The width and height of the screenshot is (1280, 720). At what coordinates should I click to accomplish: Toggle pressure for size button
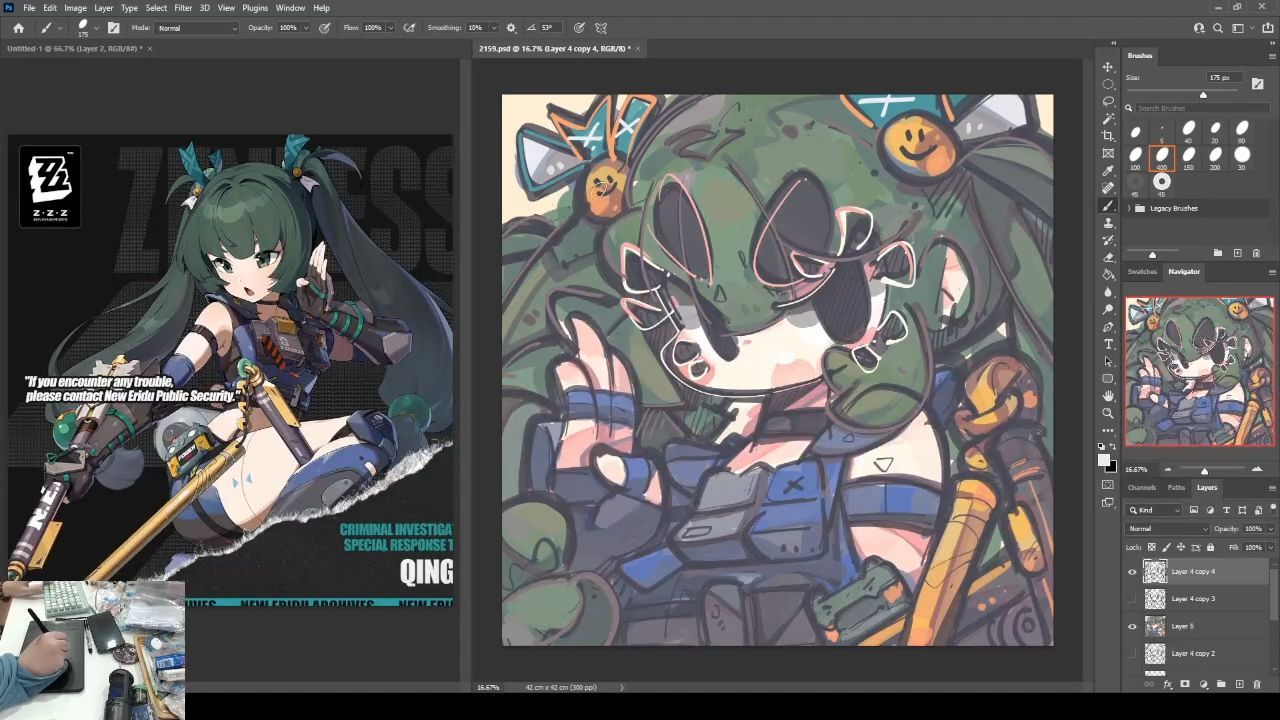579,28
